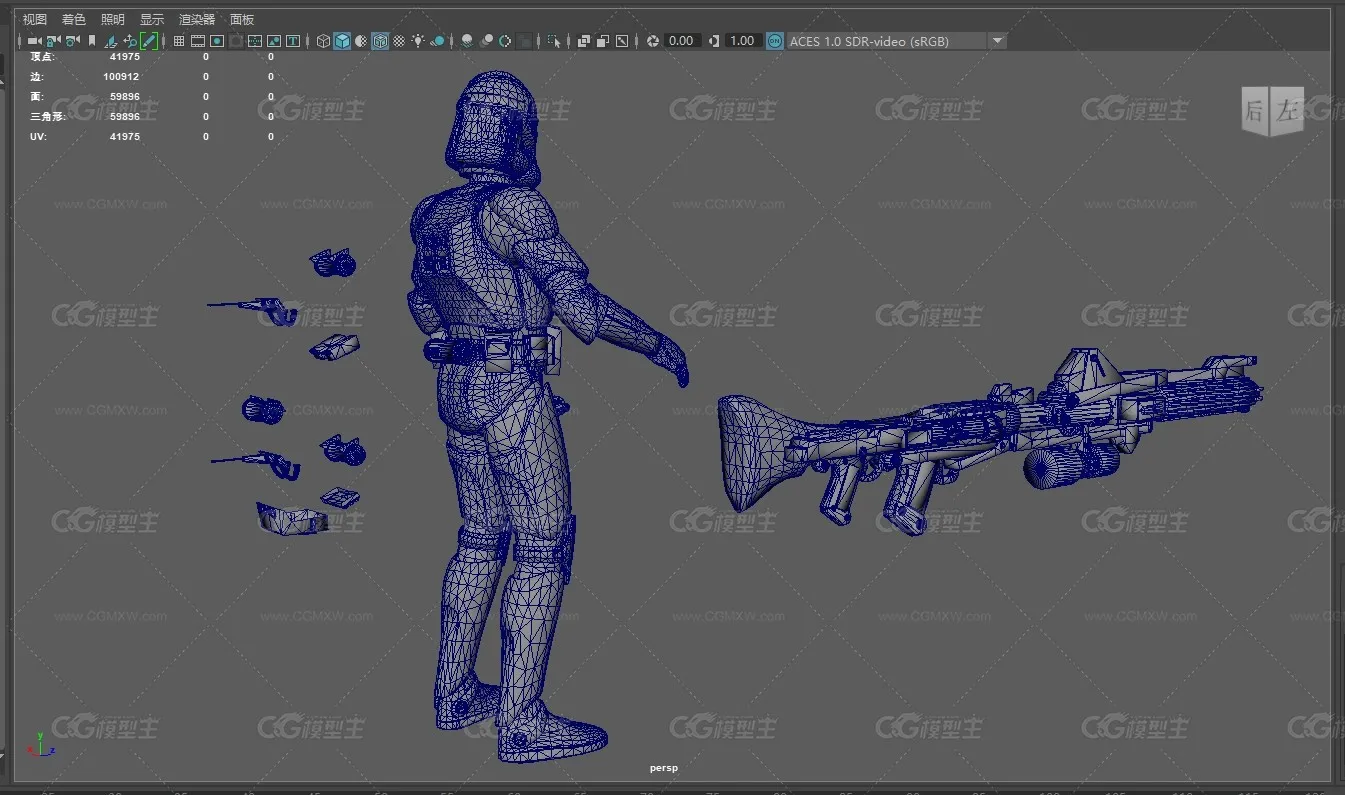Viewport: 1345px width, 795px height.
Task: Click the X-Ray Joints icon
Action: (622, 41)
